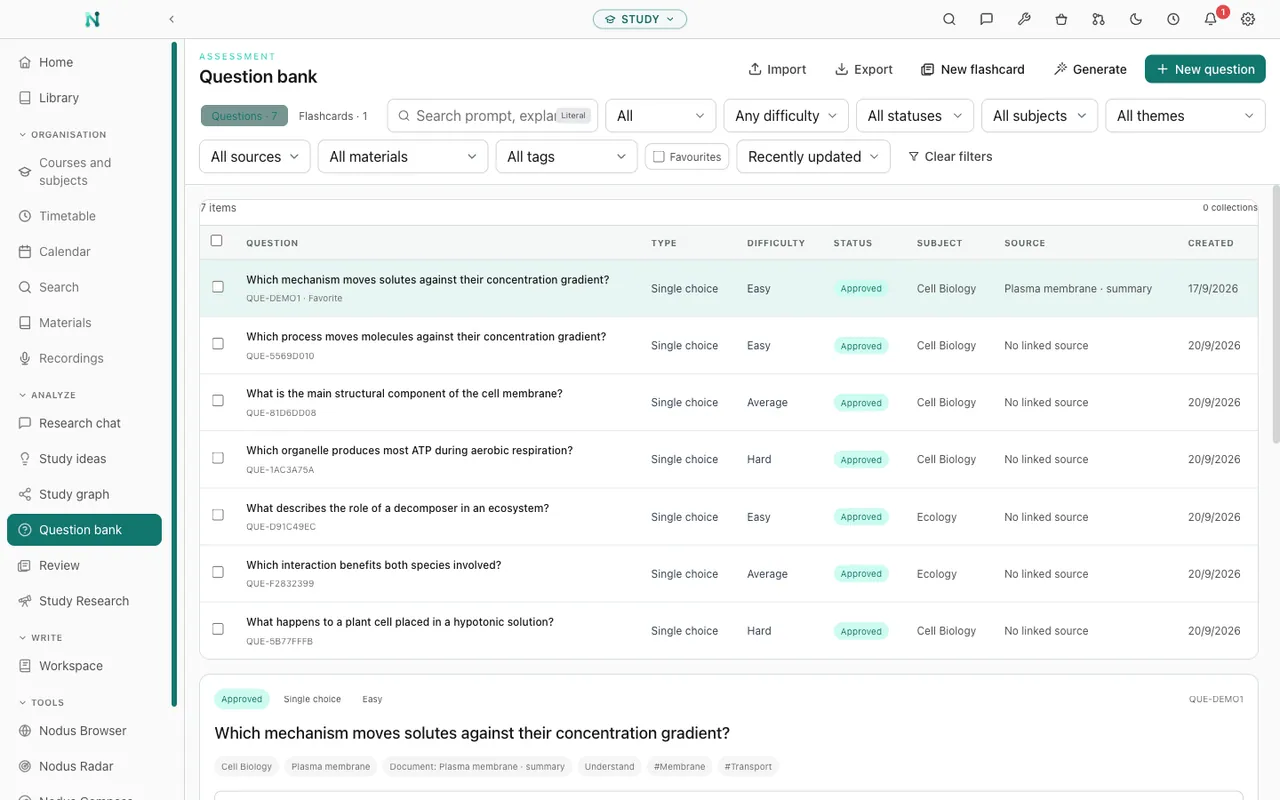Viewport: 1280px width, 800px height.
Task: Open Calendar in the sidebar
Action: pos(84,252)
